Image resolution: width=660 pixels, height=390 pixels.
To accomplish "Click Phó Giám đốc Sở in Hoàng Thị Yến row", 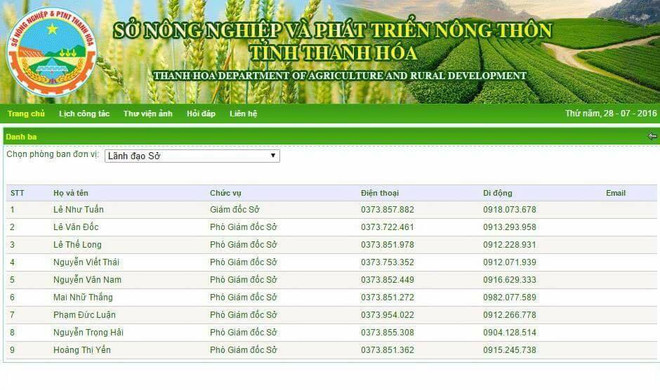I will pyautogui.click(x=243, y=350).
